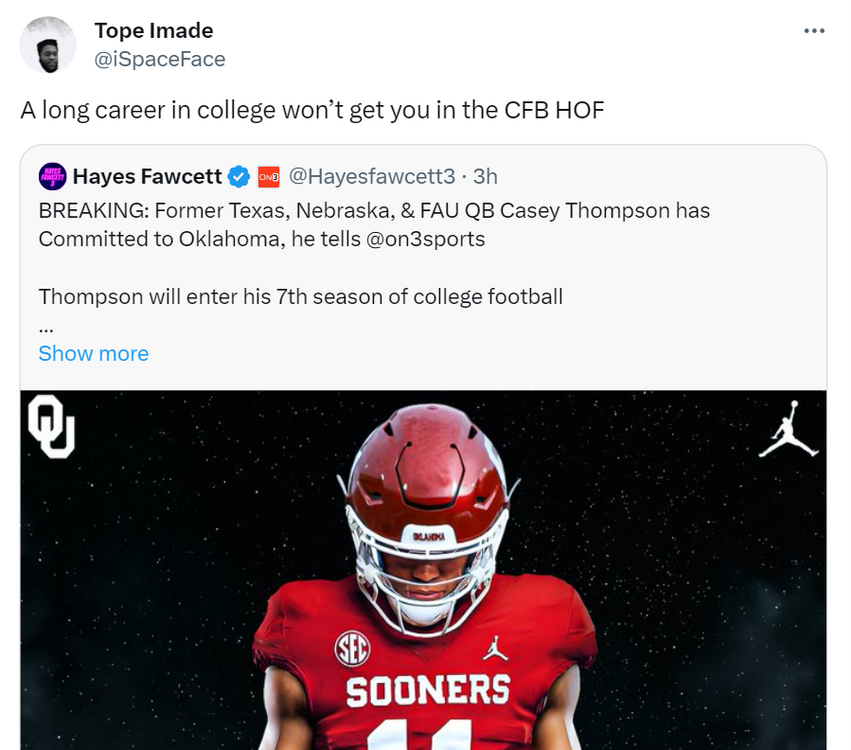The height and width of the screenshot is (750, 851).
Task: Expand quoted tweet with Show more
Action: coord(93,353)
